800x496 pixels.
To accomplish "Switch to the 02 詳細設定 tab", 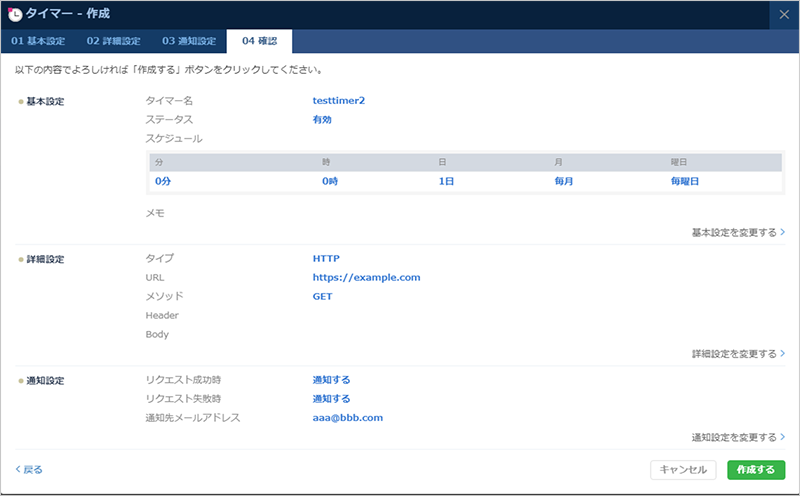I will pyautogui.click(x=113, y=41).
